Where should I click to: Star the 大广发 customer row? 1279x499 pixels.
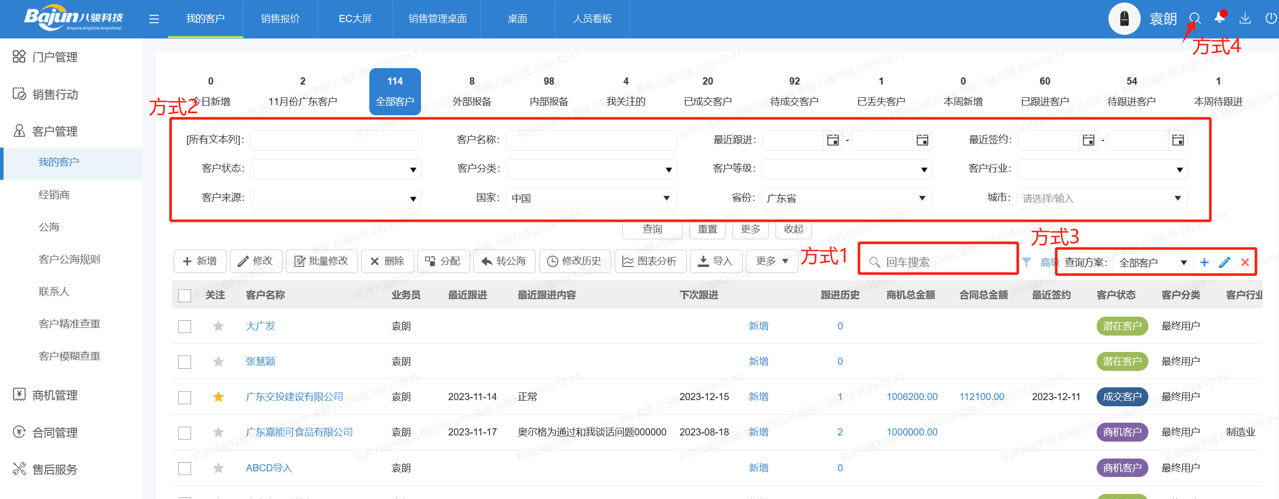click(218, 326)
